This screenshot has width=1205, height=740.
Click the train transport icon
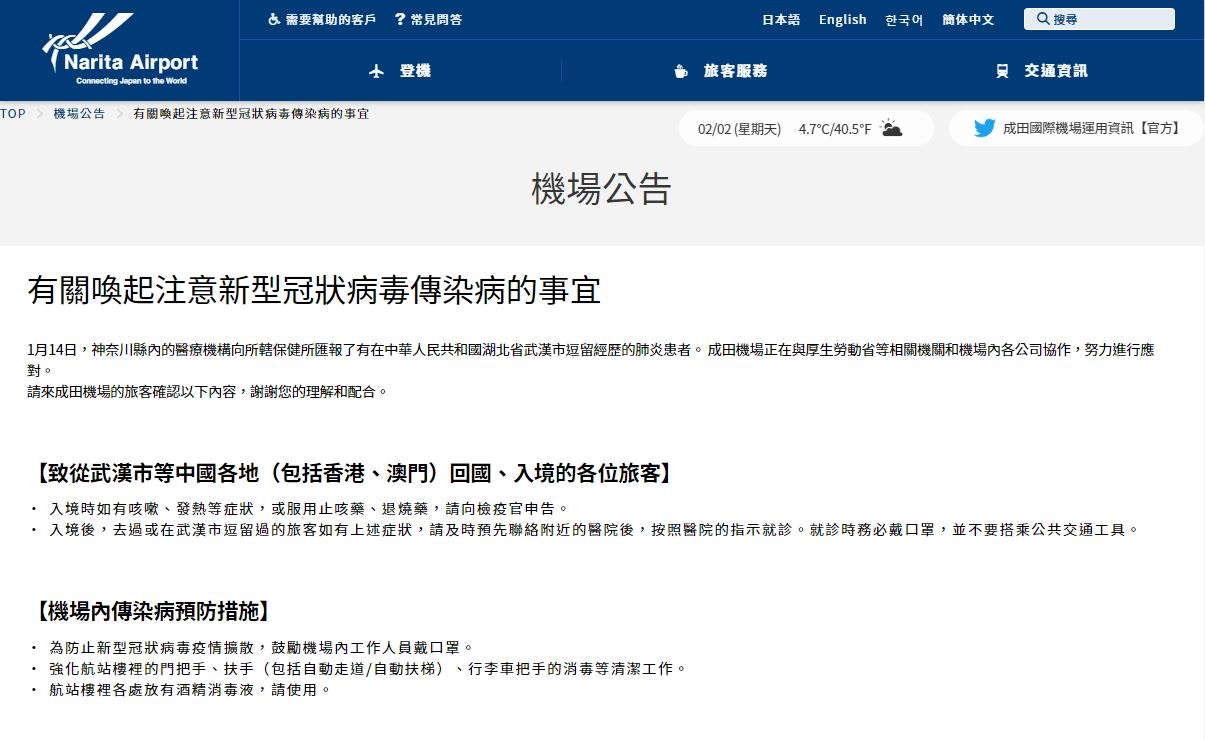pos(1002,71)
